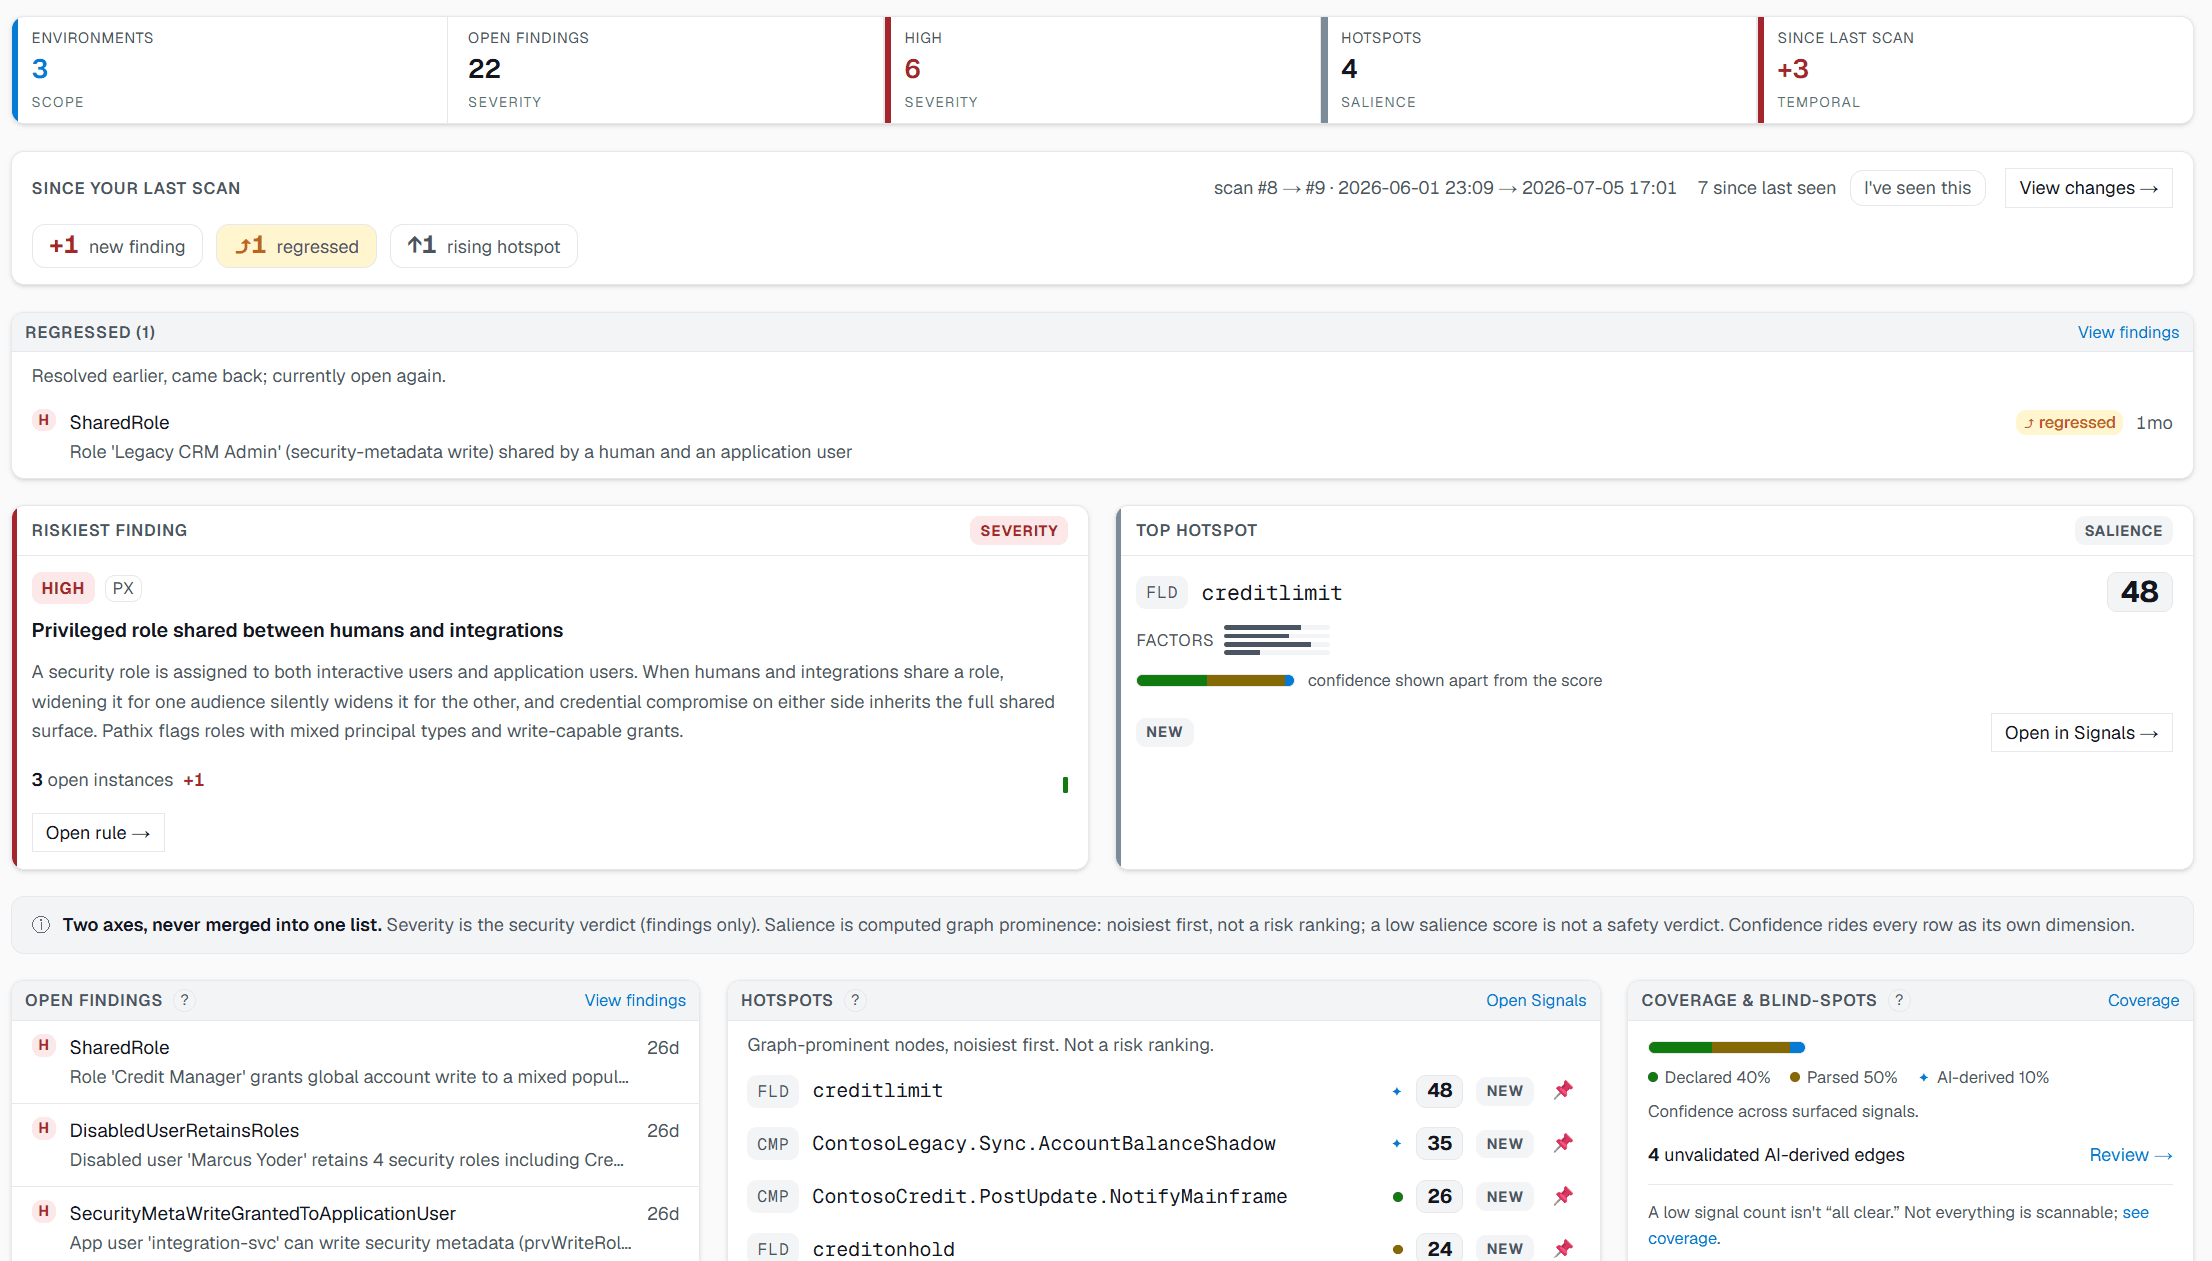Click AI-derived 10% legend marker
The width and height of the screenshot is (2212, 1261).
(1923, 1078)
